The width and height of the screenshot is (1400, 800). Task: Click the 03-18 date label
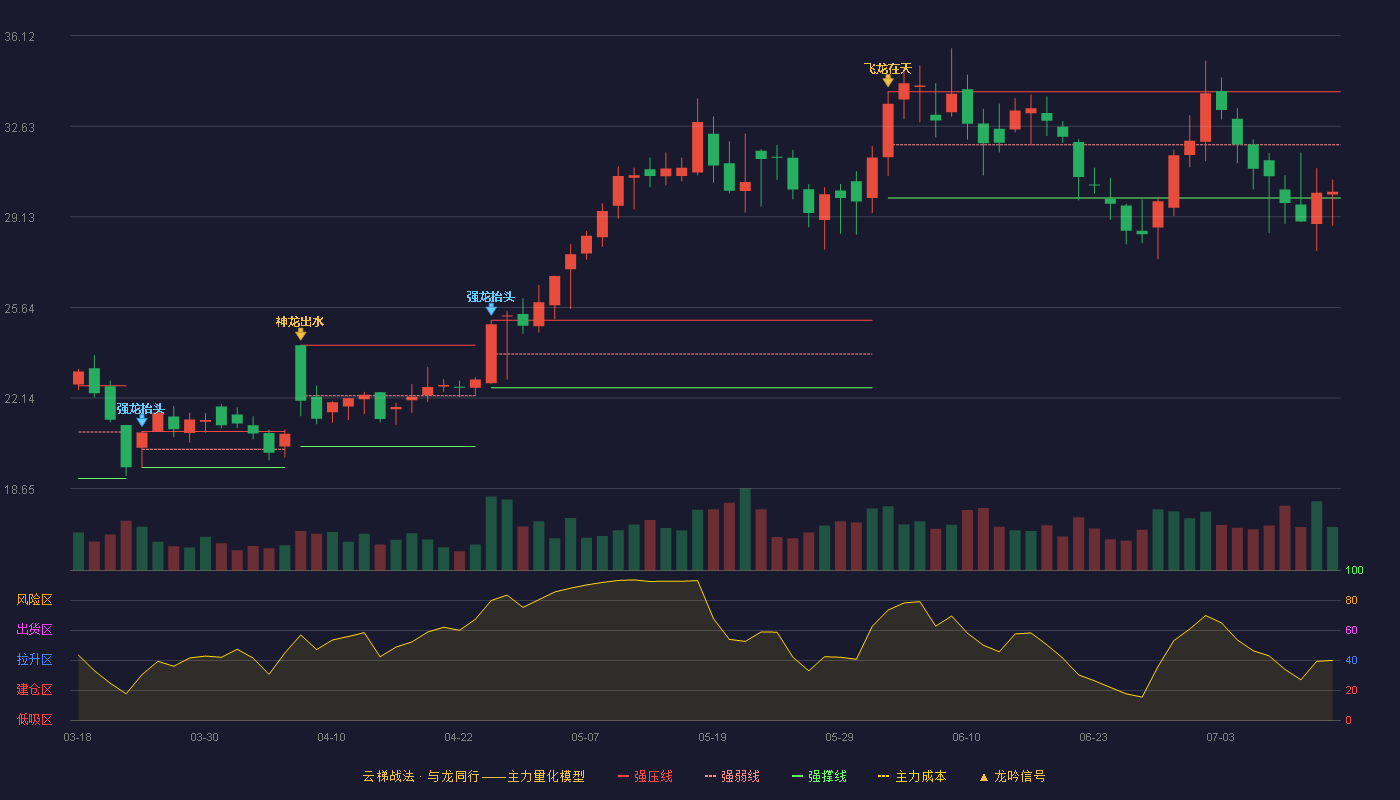point(77,737)
